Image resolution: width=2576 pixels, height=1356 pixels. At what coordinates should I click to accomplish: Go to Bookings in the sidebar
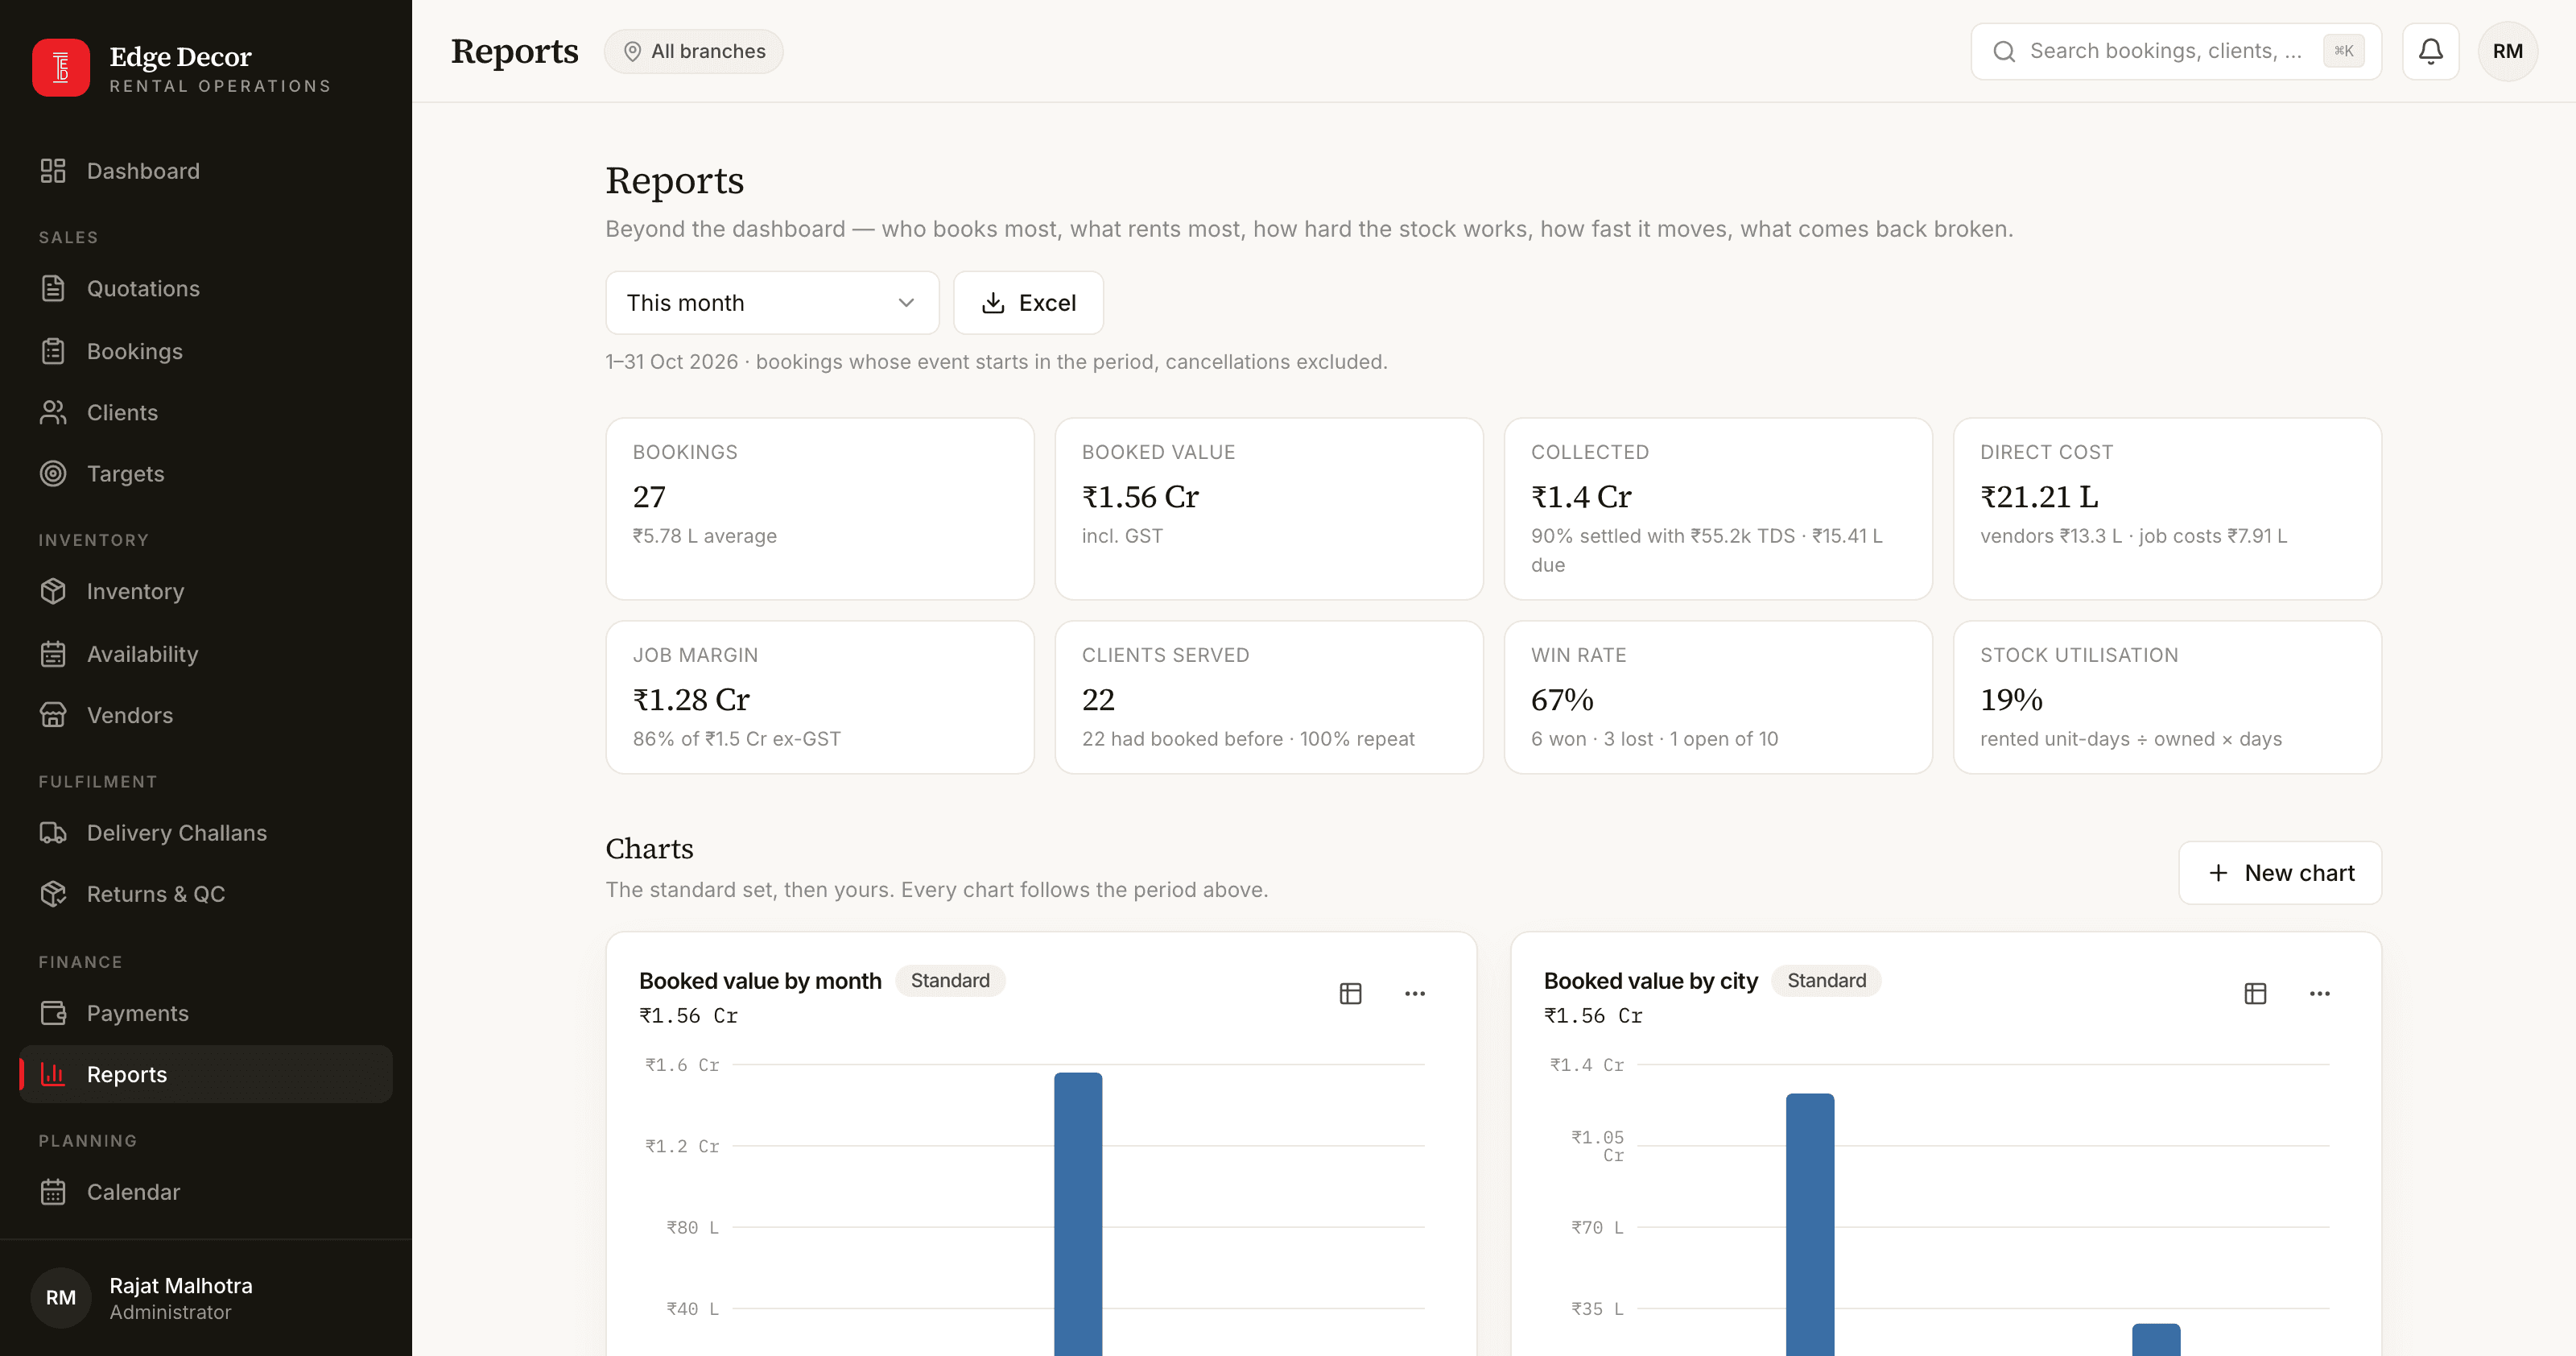click(206, 351)
